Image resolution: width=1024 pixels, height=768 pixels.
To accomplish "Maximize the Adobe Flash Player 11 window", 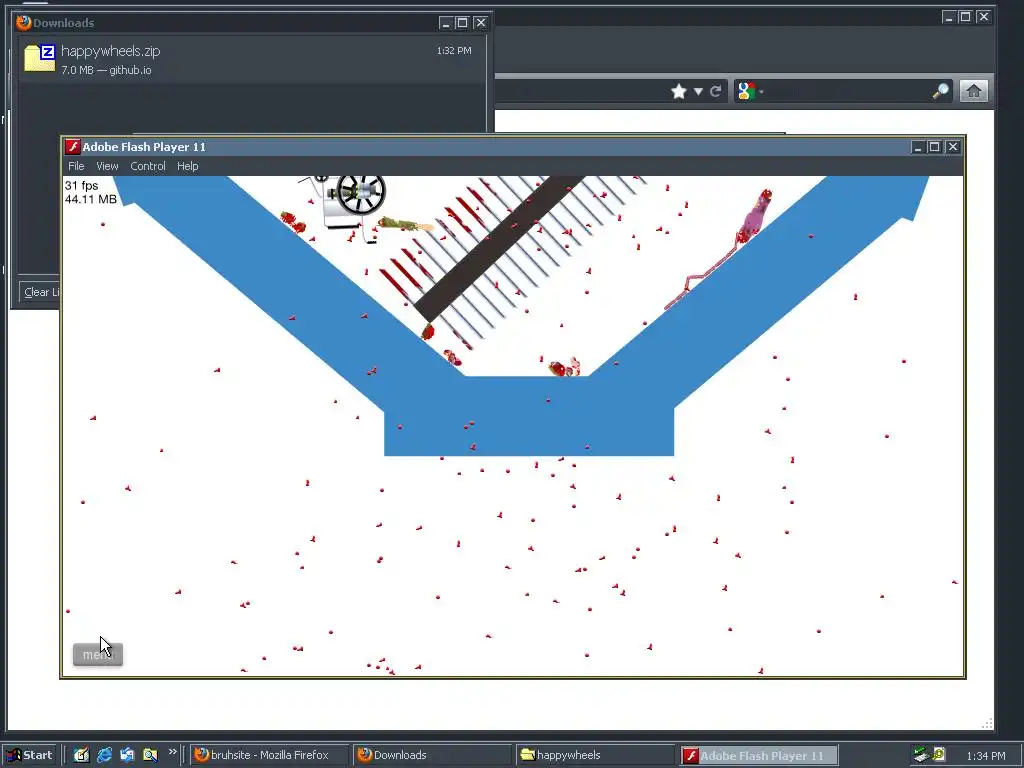I will [x=935, y=147].
